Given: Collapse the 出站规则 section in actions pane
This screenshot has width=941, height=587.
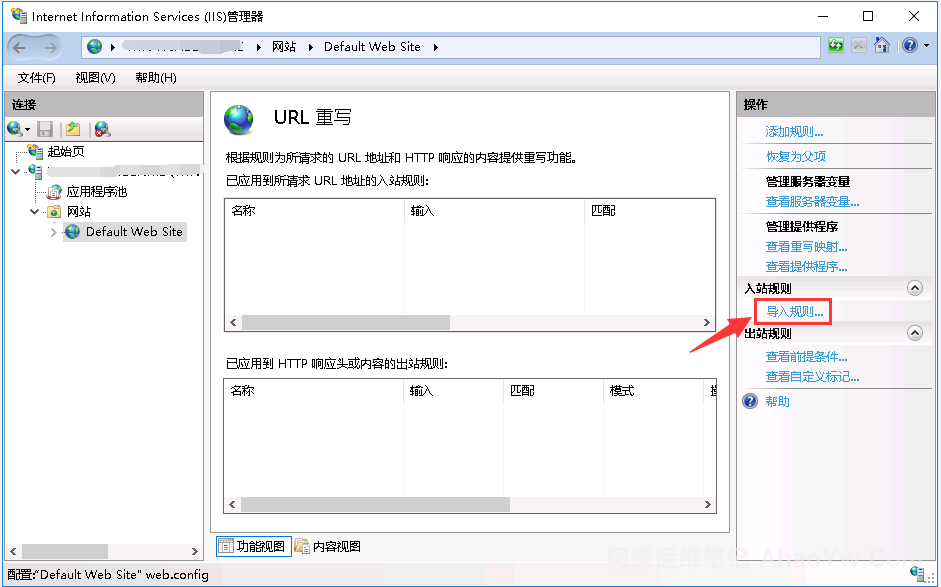Looking at the screenshot, I should tap(914, 333).
